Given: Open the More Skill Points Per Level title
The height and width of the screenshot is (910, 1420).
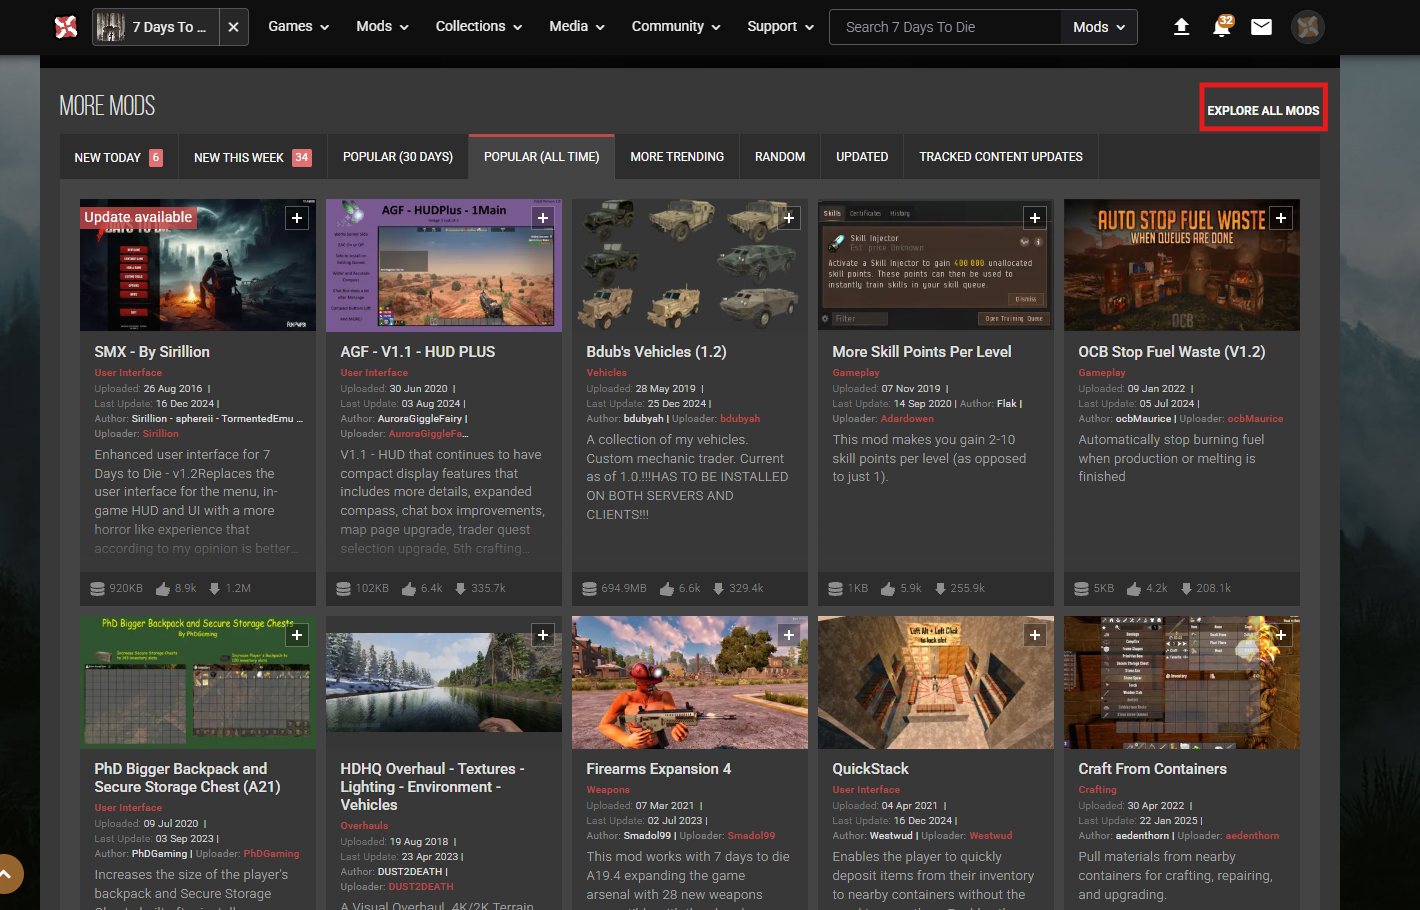Looking at the screenshot, I should pos(922,352).
